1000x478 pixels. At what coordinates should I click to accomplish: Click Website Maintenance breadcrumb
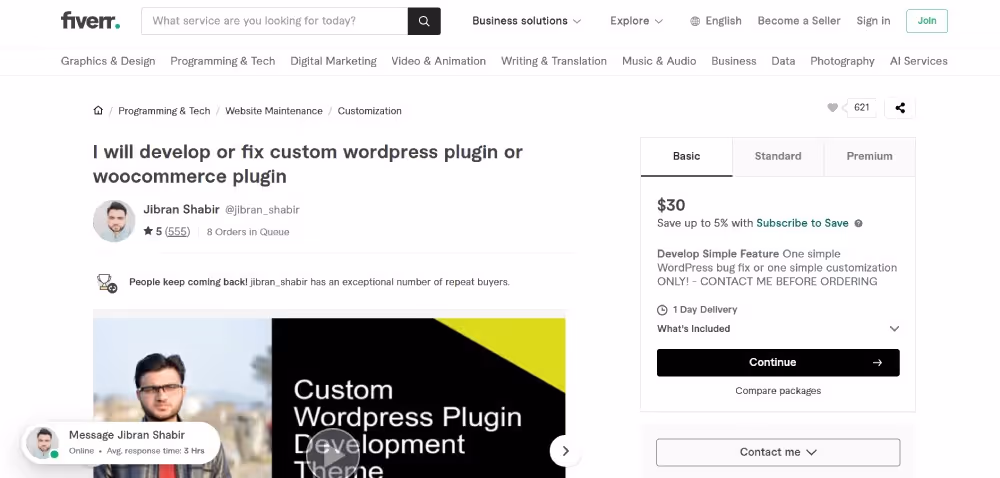coord(274,111)
